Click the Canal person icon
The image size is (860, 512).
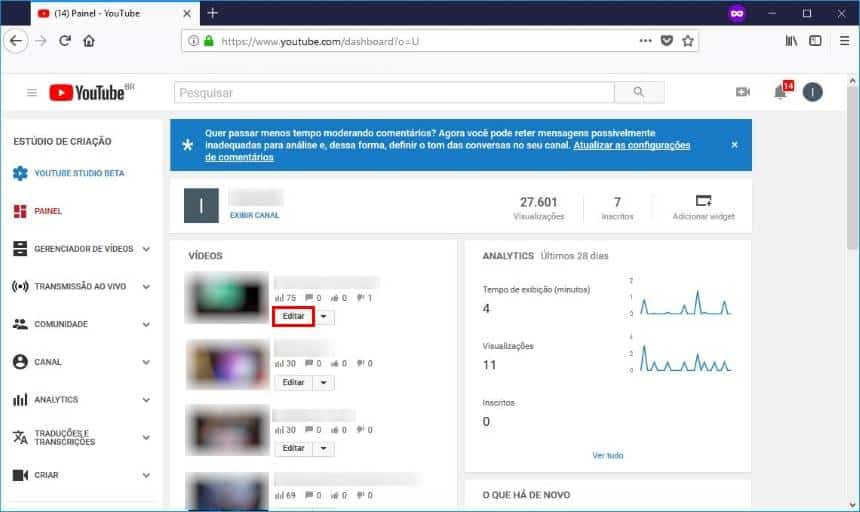pos(20,362)
